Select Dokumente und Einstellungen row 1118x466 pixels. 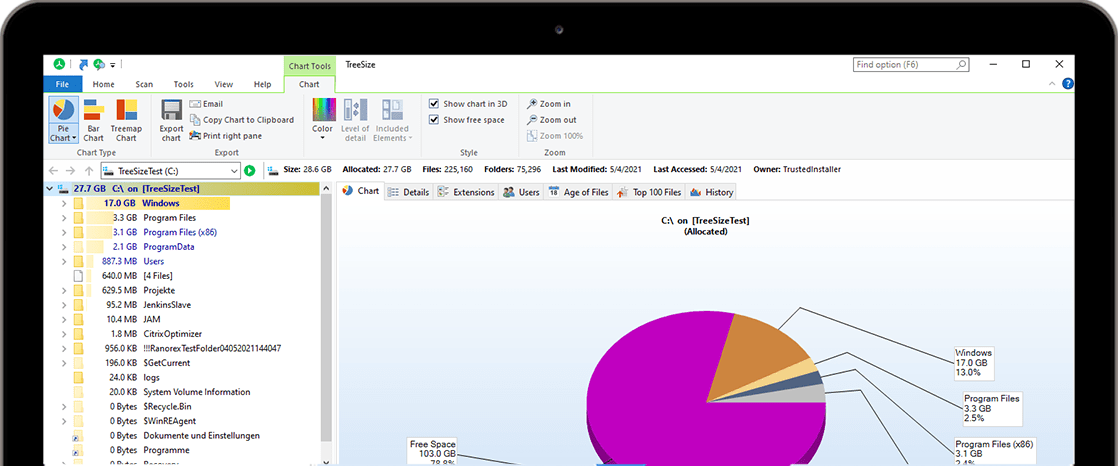point(183,435)
